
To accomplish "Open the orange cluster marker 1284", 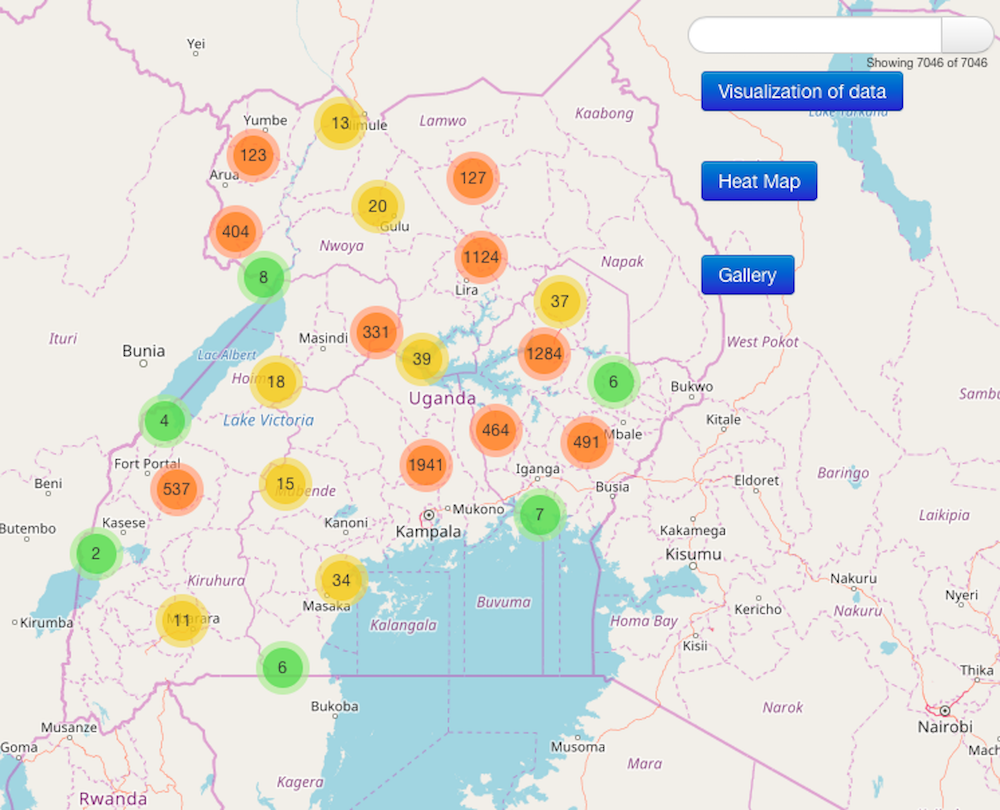I will (x=544, y=354).
